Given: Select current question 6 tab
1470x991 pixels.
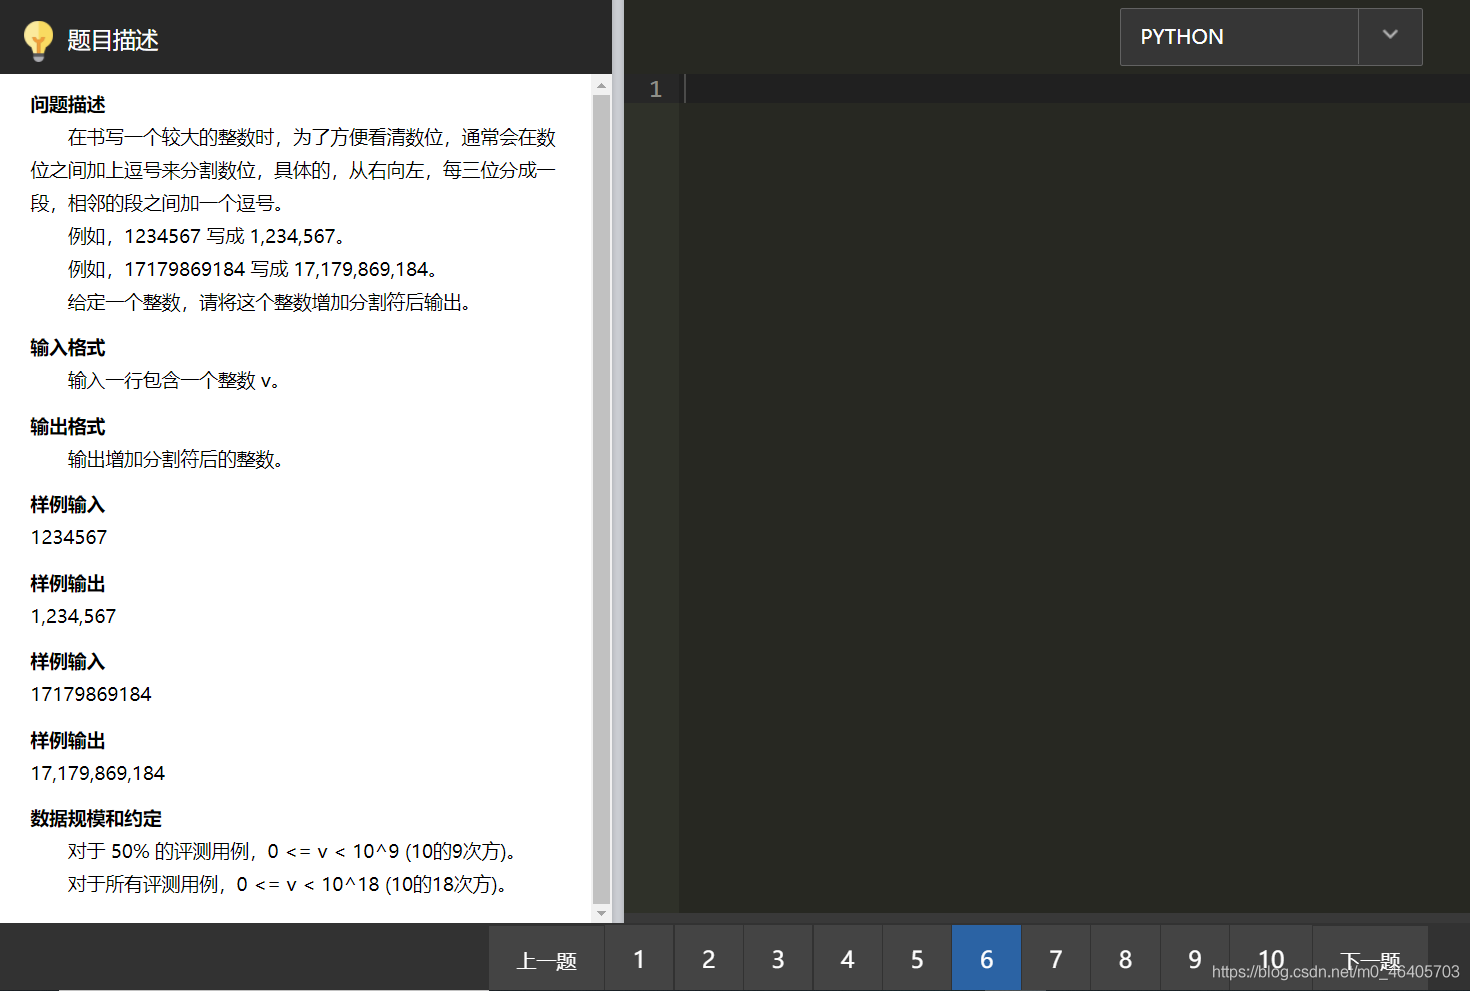Looking at the screenshot, I should coord(987,960).
